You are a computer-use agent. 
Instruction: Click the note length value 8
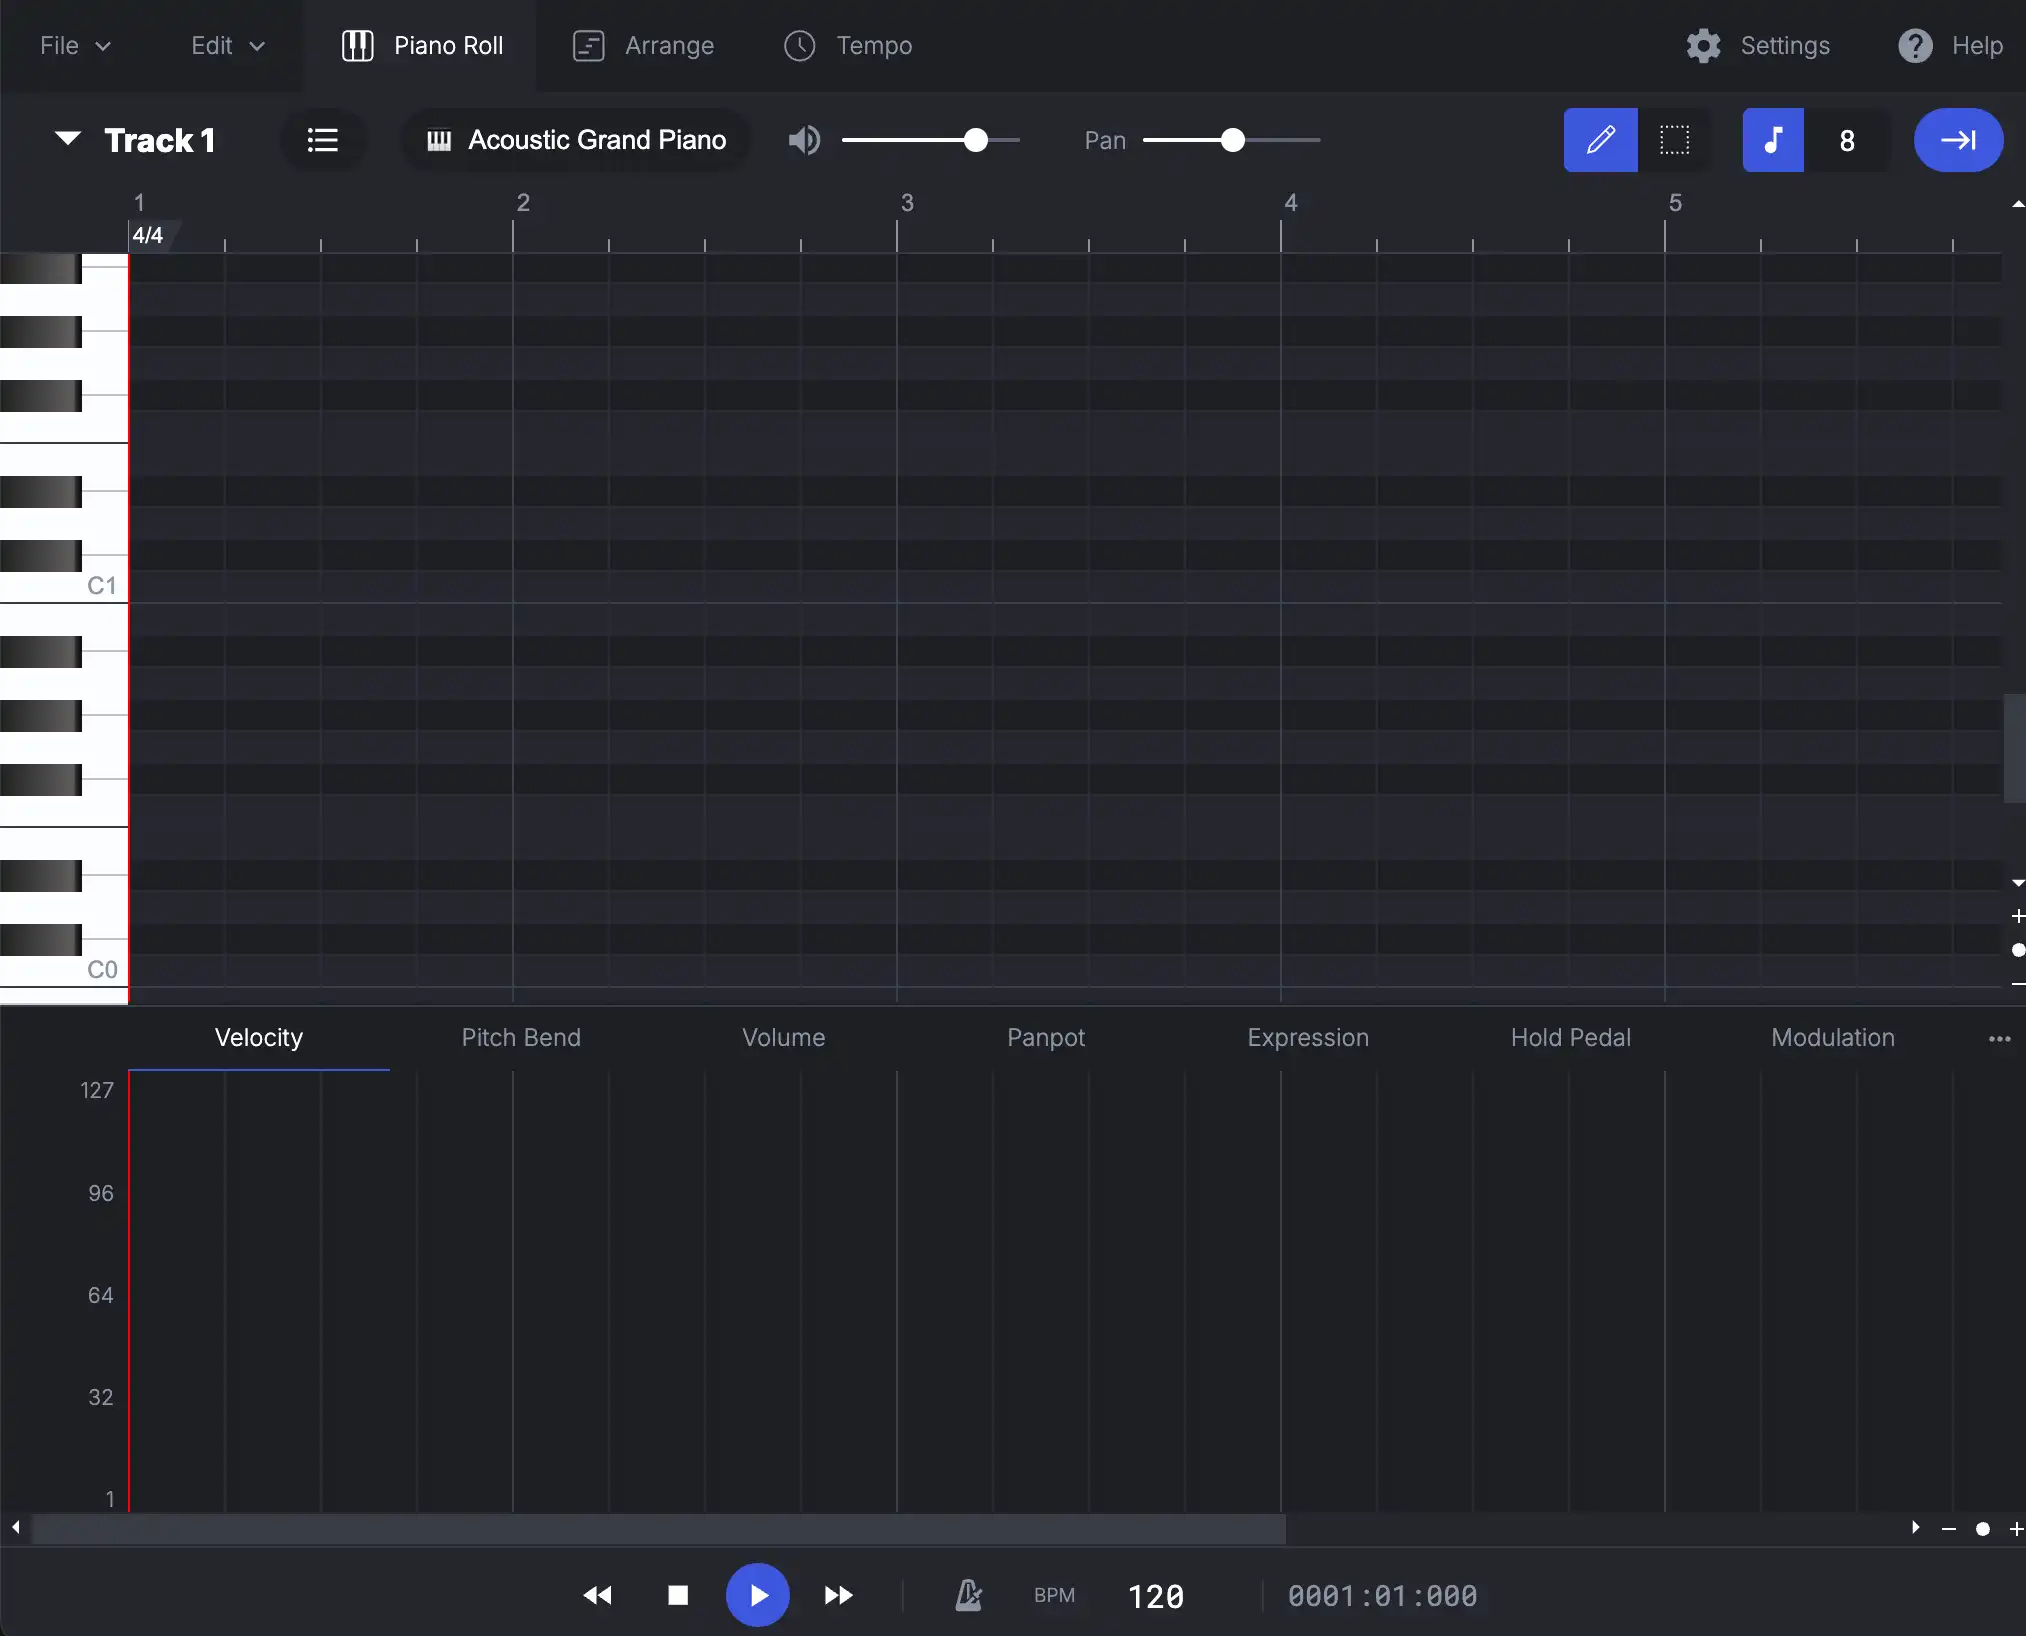click(x=1848, y=140)
